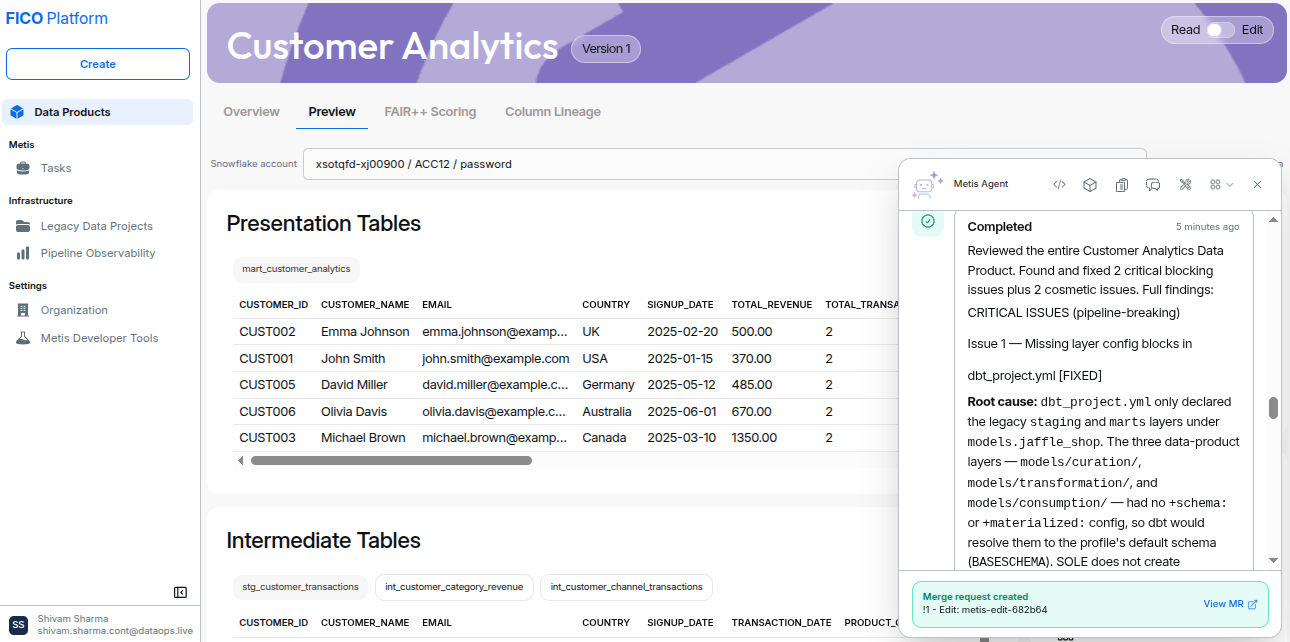Switch to the FAIR++ Scoring tab

click(430, 112)
